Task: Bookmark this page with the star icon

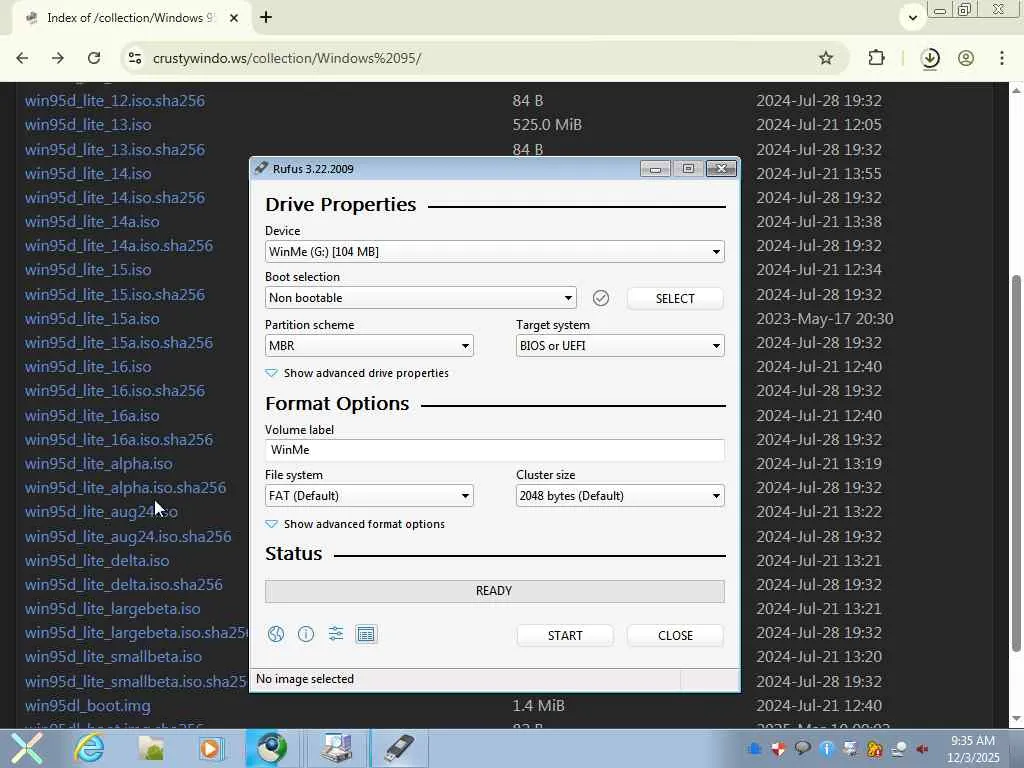Action: [825, 58]
